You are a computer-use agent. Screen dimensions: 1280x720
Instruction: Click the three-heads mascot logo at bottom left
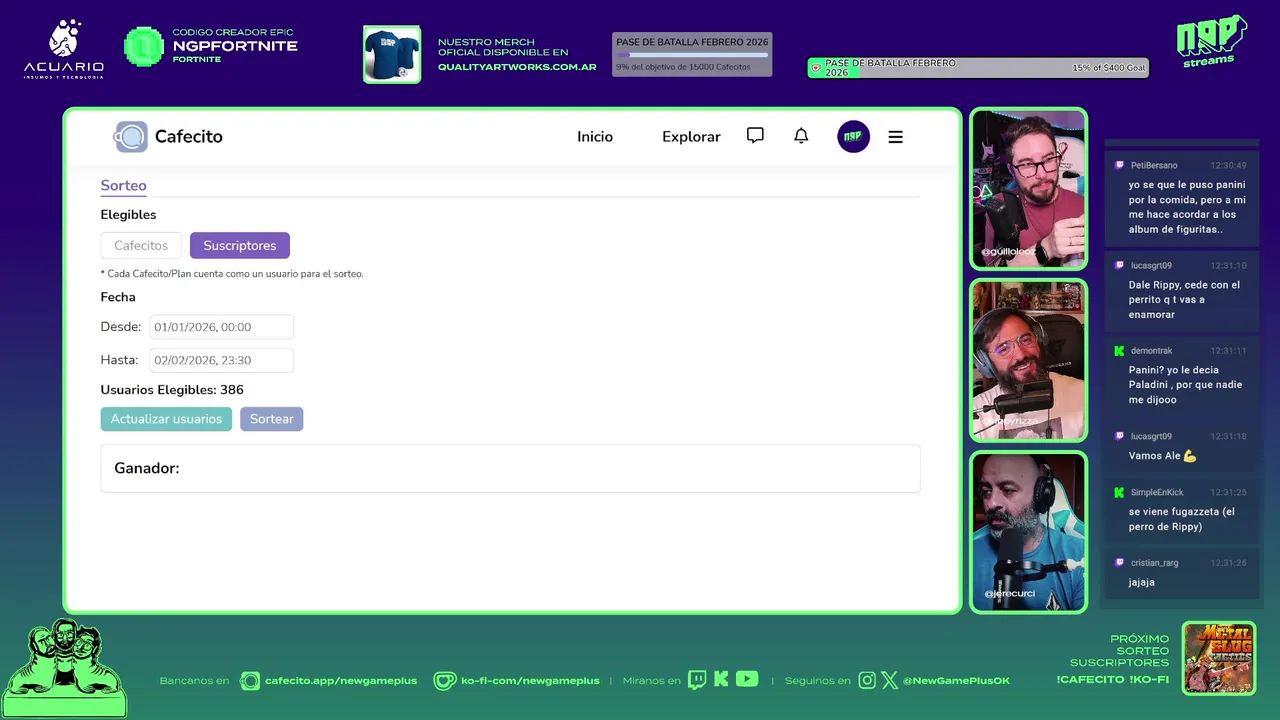pos(64,668)
